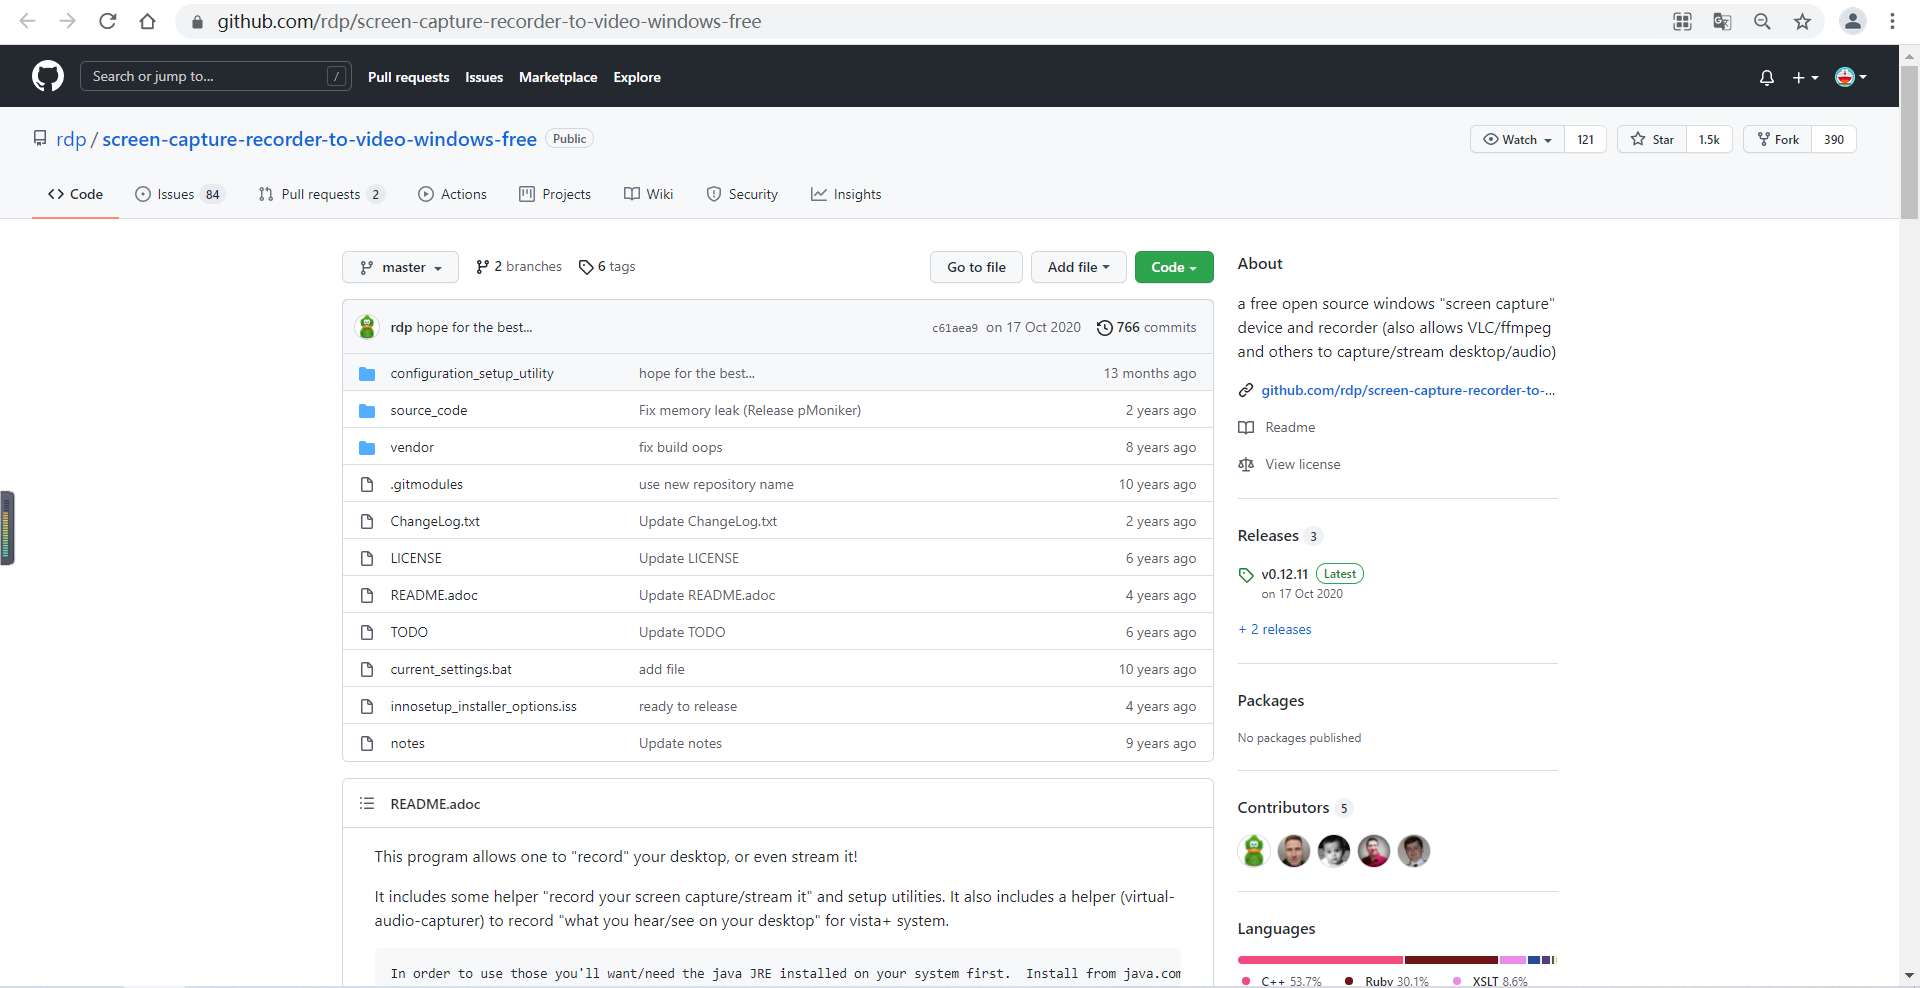Open the rdp owner link
Image resolution: width=1920 pixels, height=988 pixels.
click(71, 139)
